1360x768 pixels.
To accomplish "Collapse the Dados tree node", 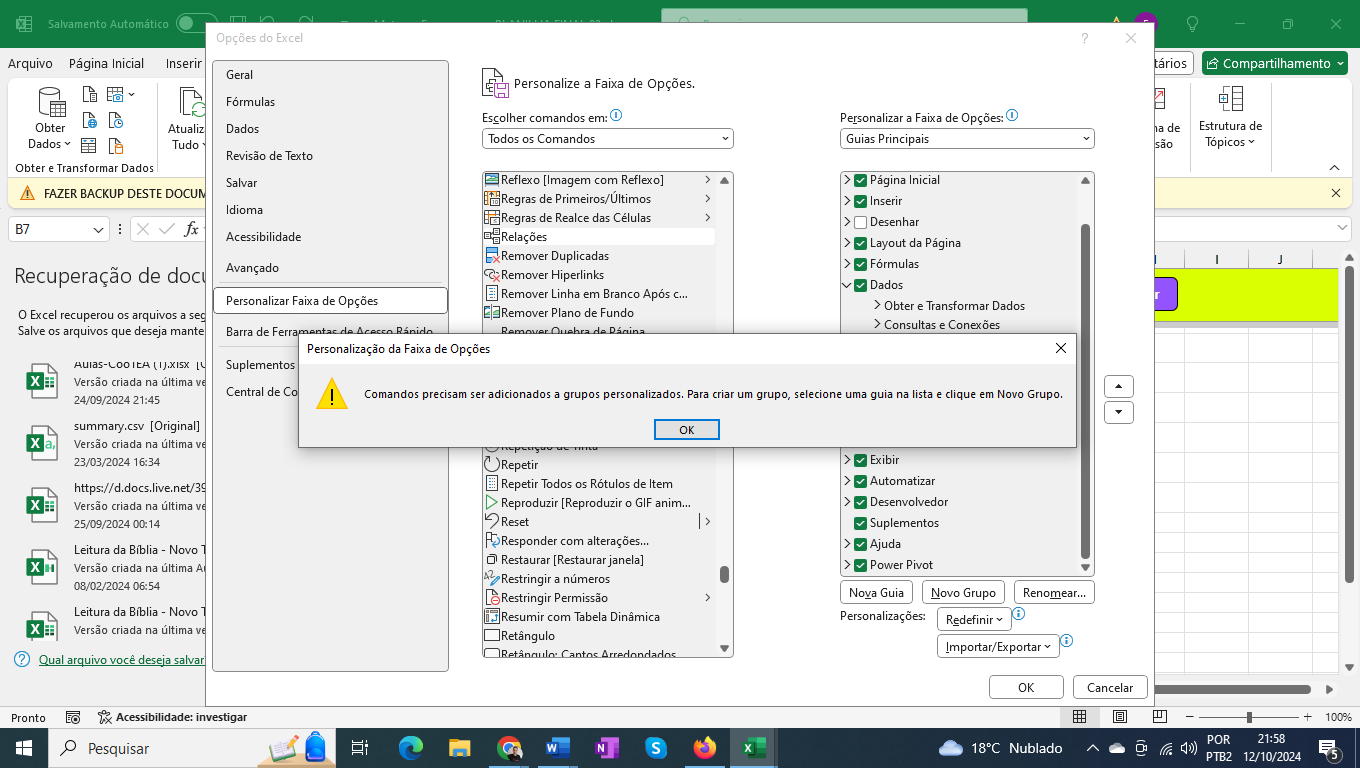I will [x=847, y=285].
